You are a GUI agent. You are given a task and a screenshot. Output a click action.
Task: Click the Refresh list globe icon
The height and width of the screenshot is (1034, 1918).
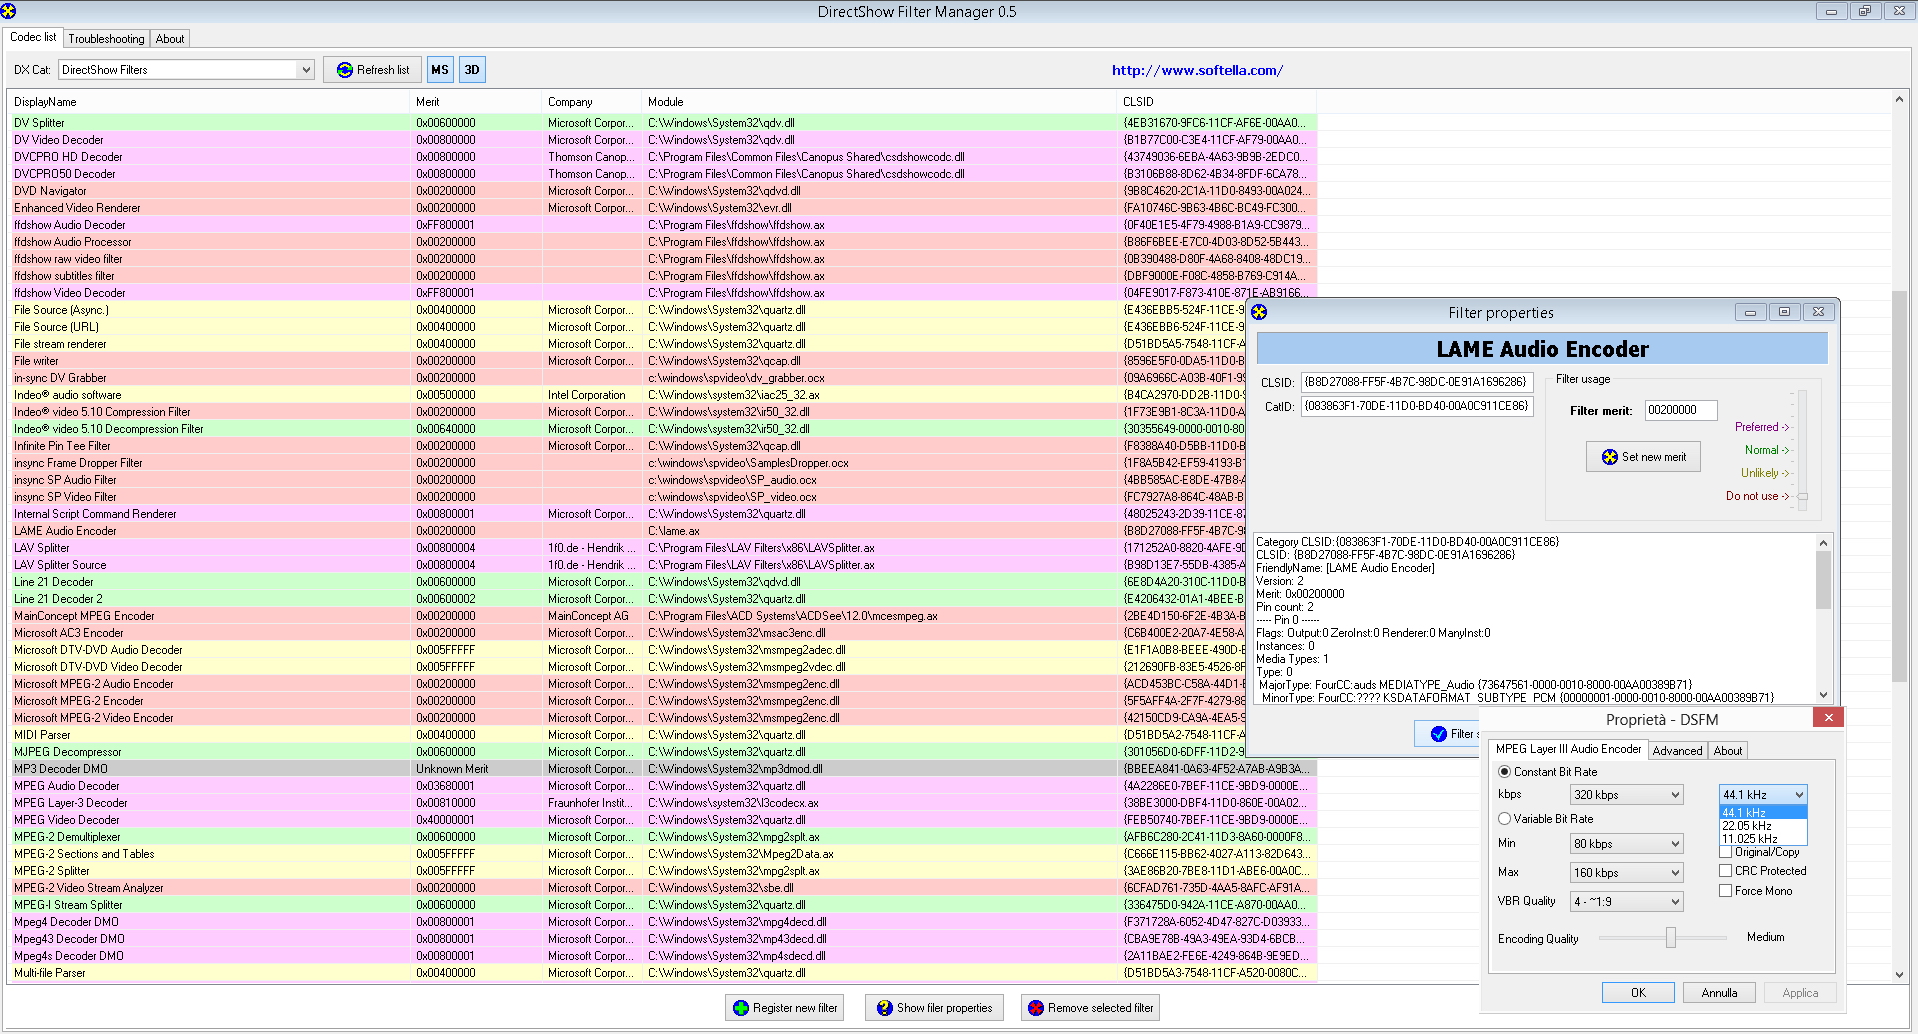point(345,70)
